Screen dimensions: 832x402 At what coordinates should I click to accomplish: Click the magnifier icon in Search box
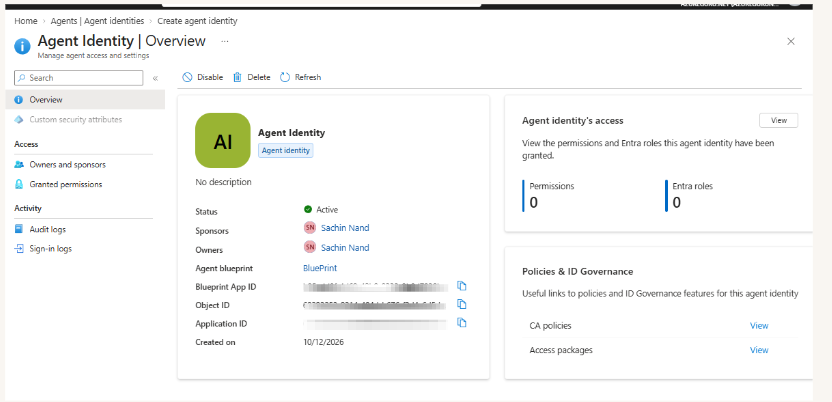pos(22,78)
